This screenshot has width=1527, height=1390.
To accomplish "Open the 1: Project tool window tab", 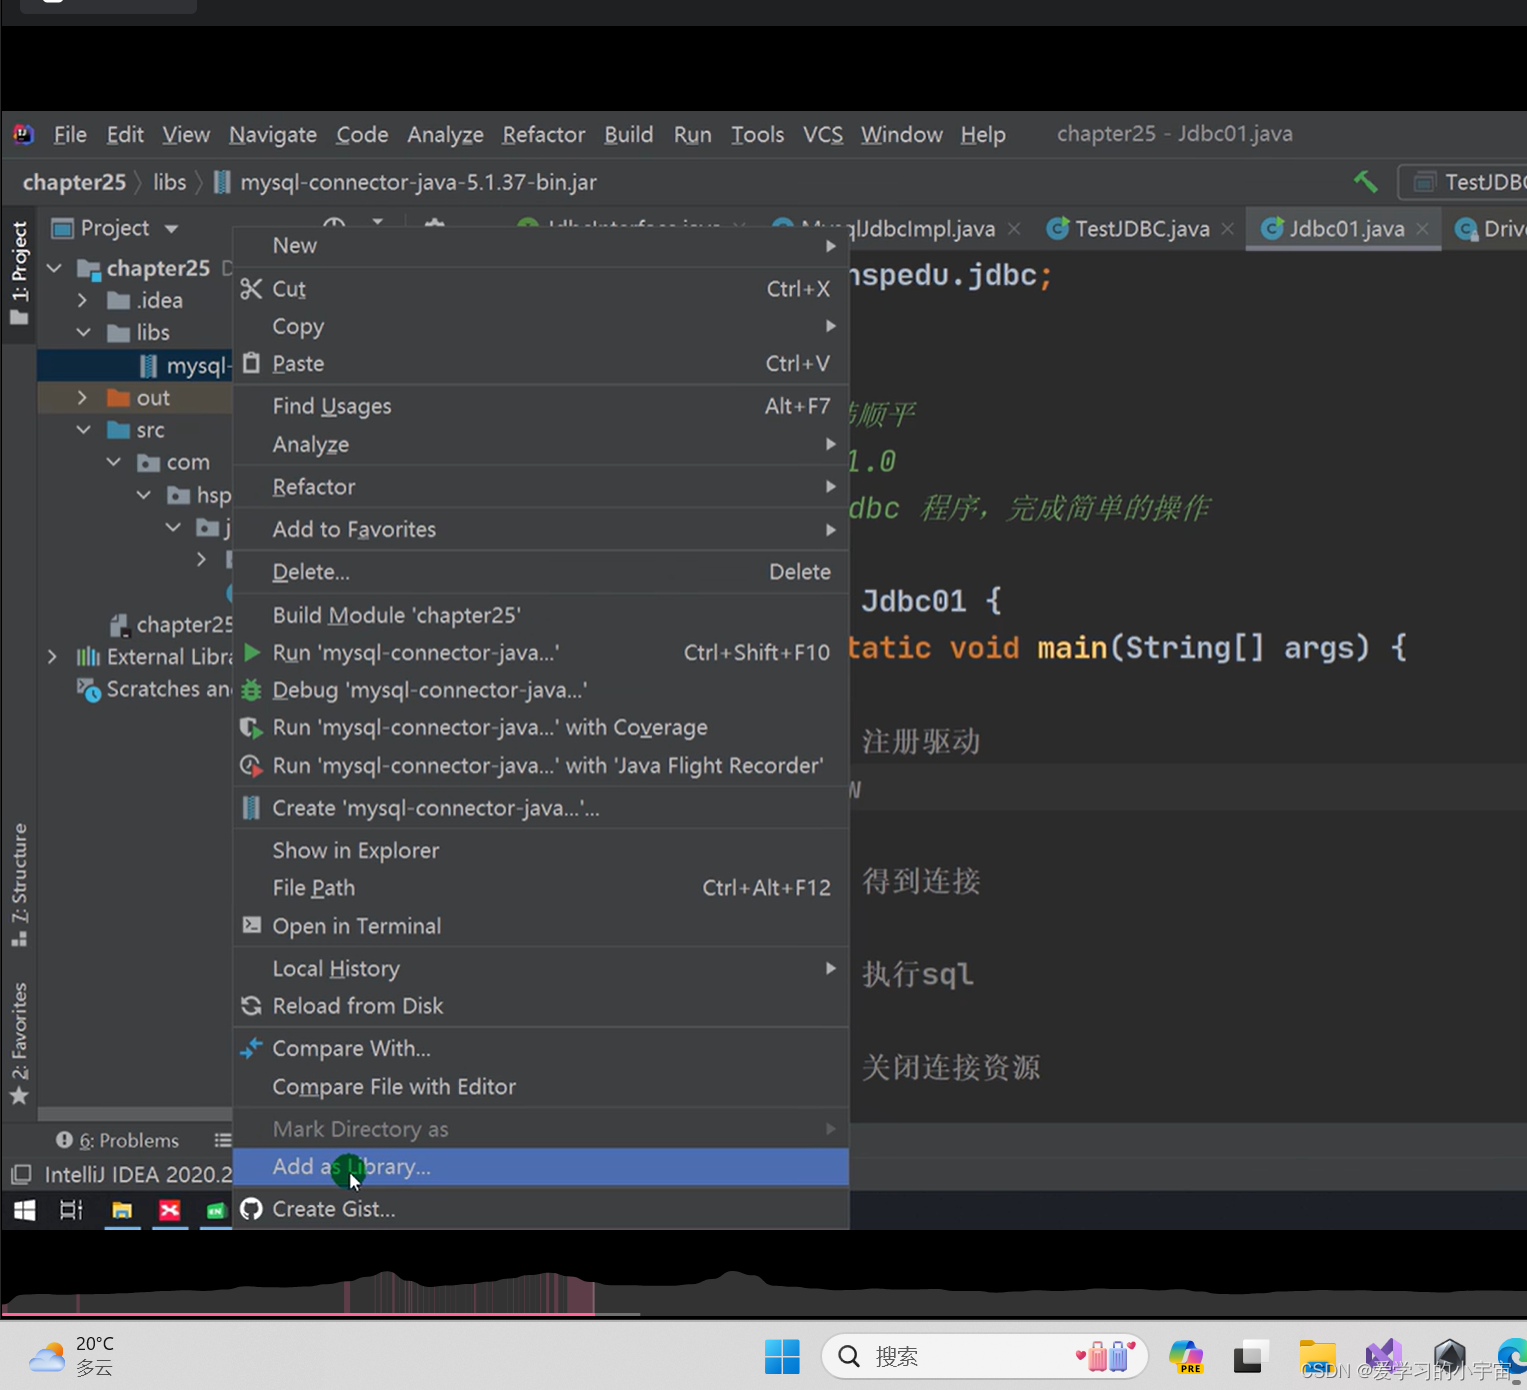I will [x=19, y=273].
